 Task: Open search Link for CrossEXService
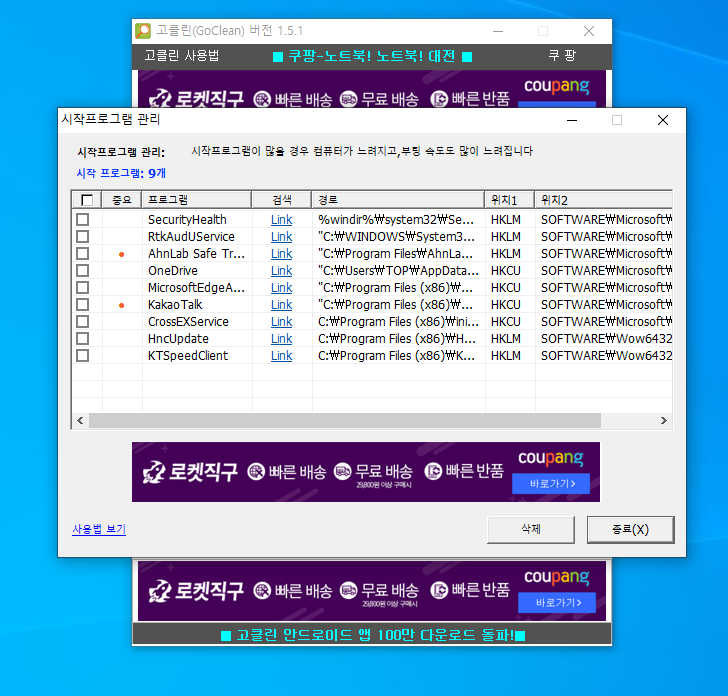(281, 322)
